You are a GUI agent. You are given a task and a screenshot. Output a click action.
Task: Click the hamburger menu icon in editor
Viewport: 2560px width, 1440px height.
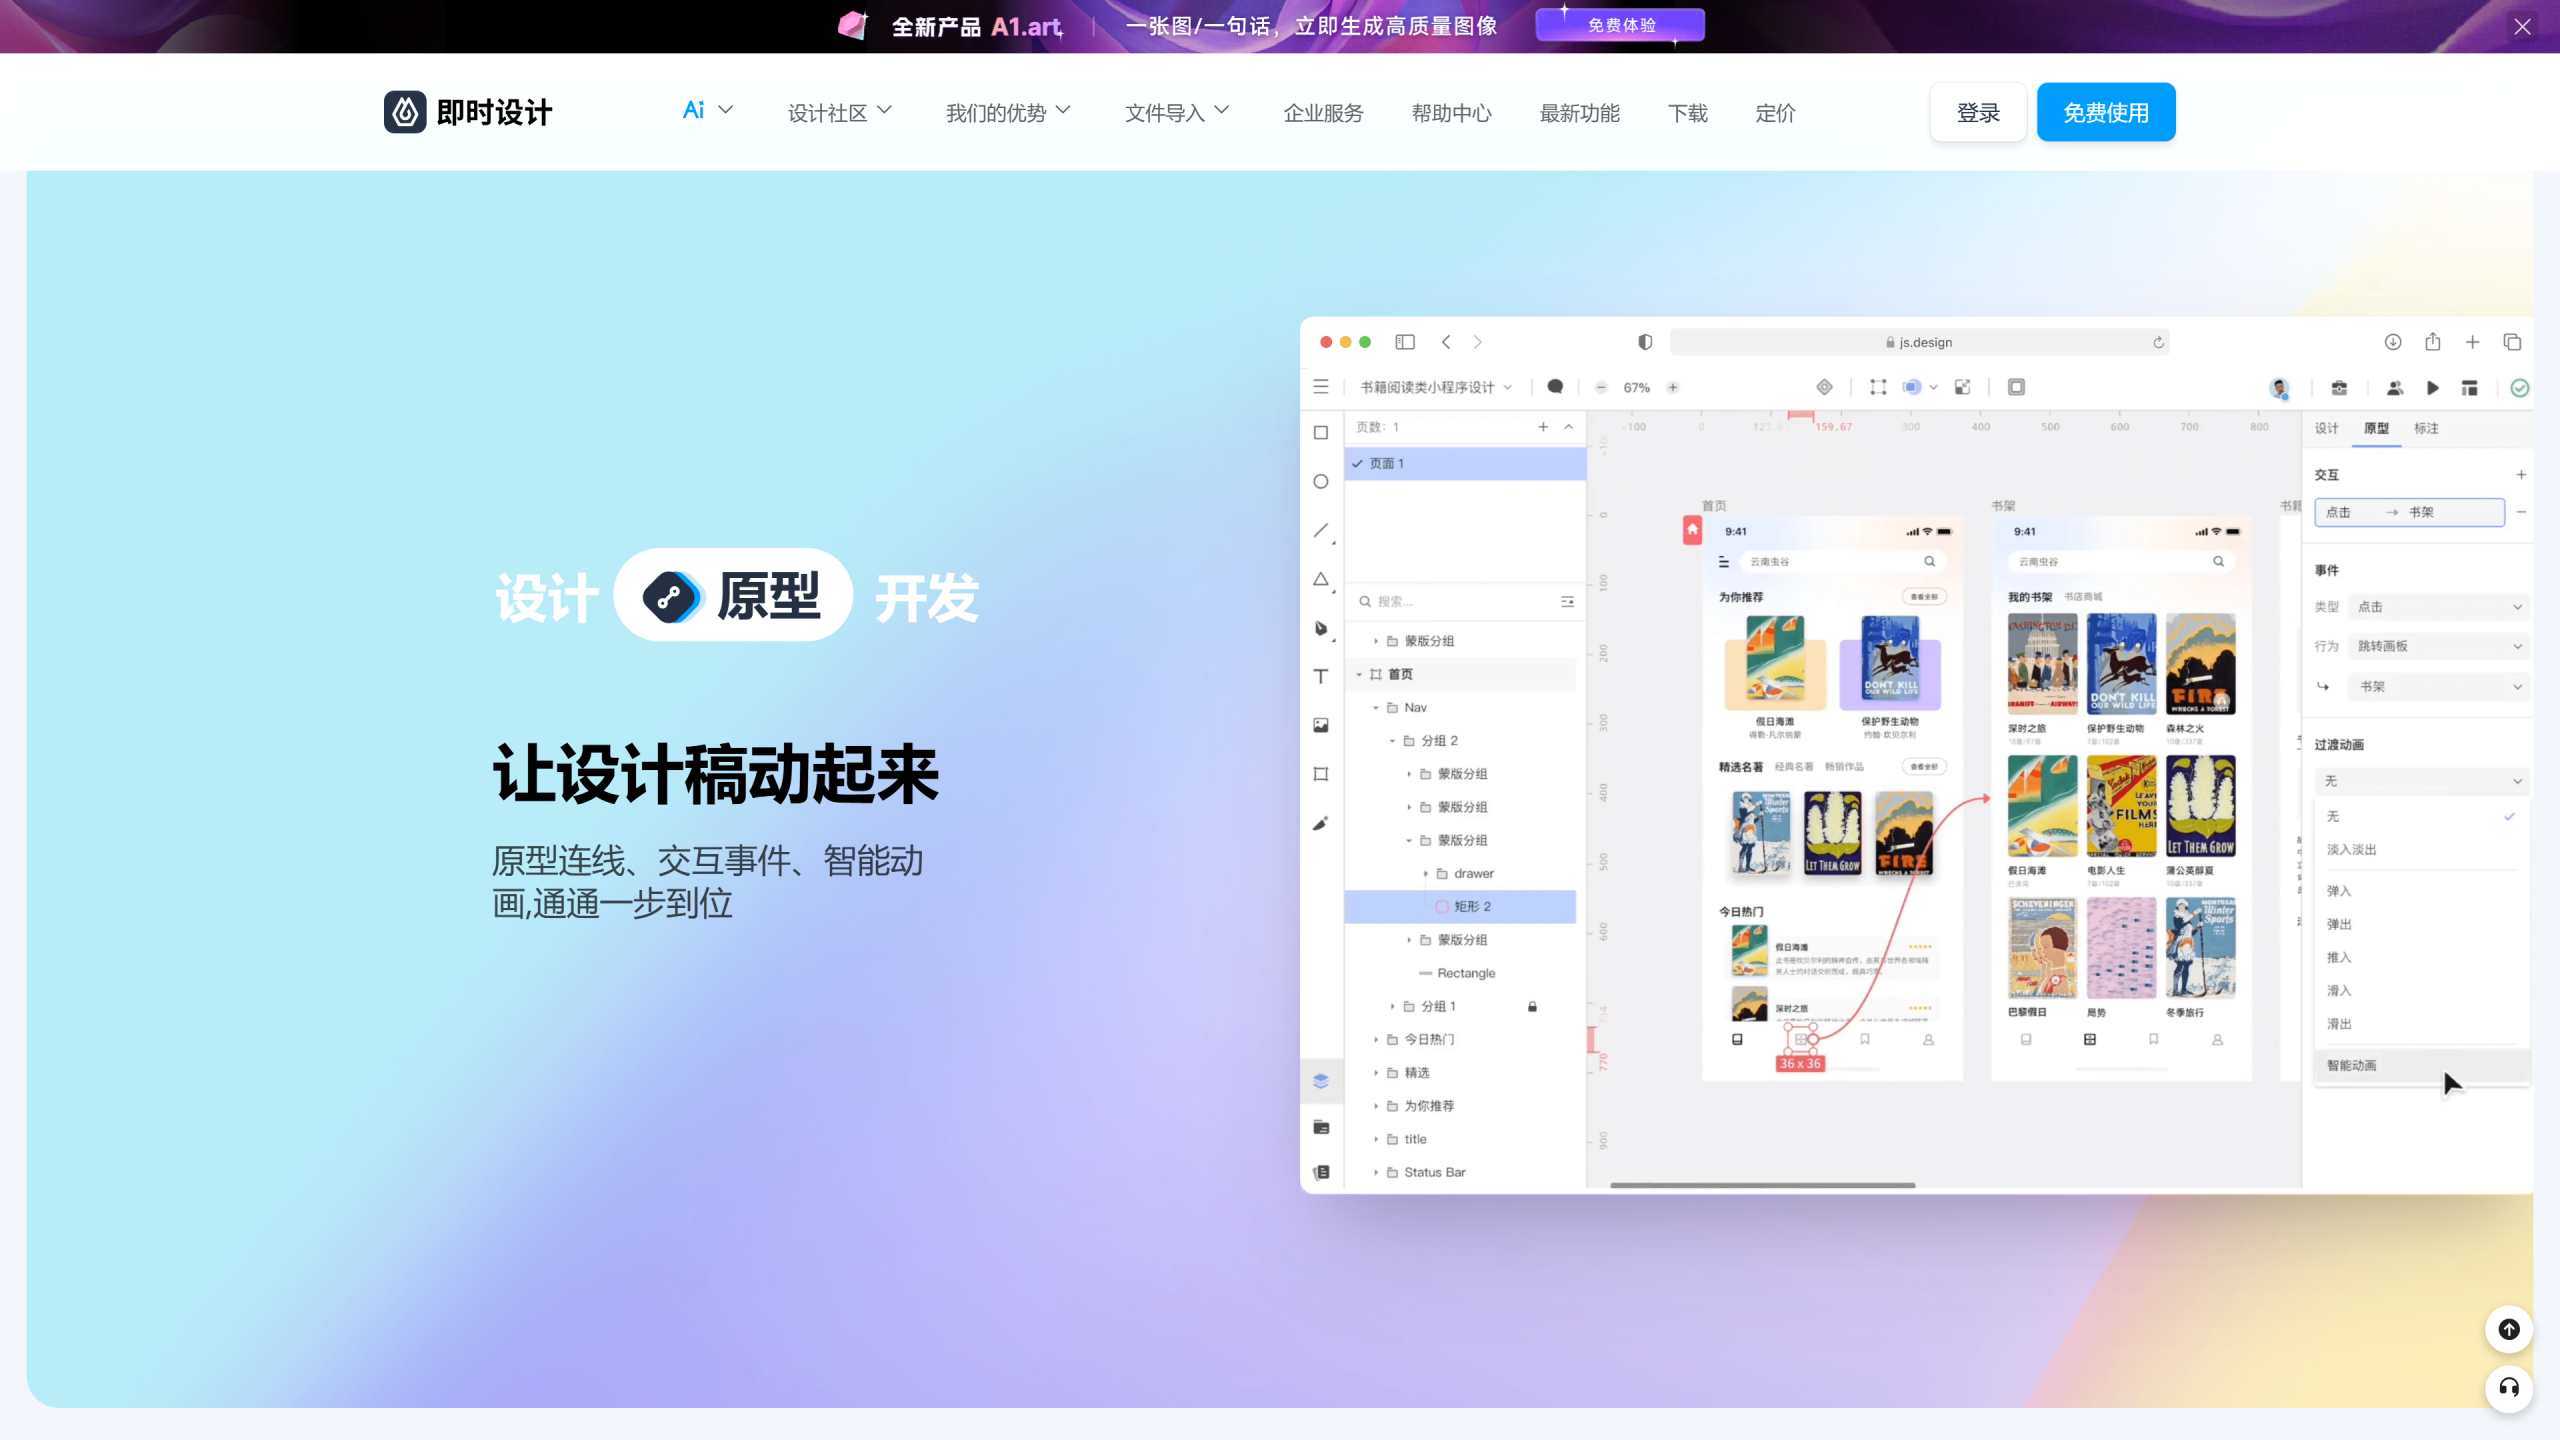[x=1321, y=387]
